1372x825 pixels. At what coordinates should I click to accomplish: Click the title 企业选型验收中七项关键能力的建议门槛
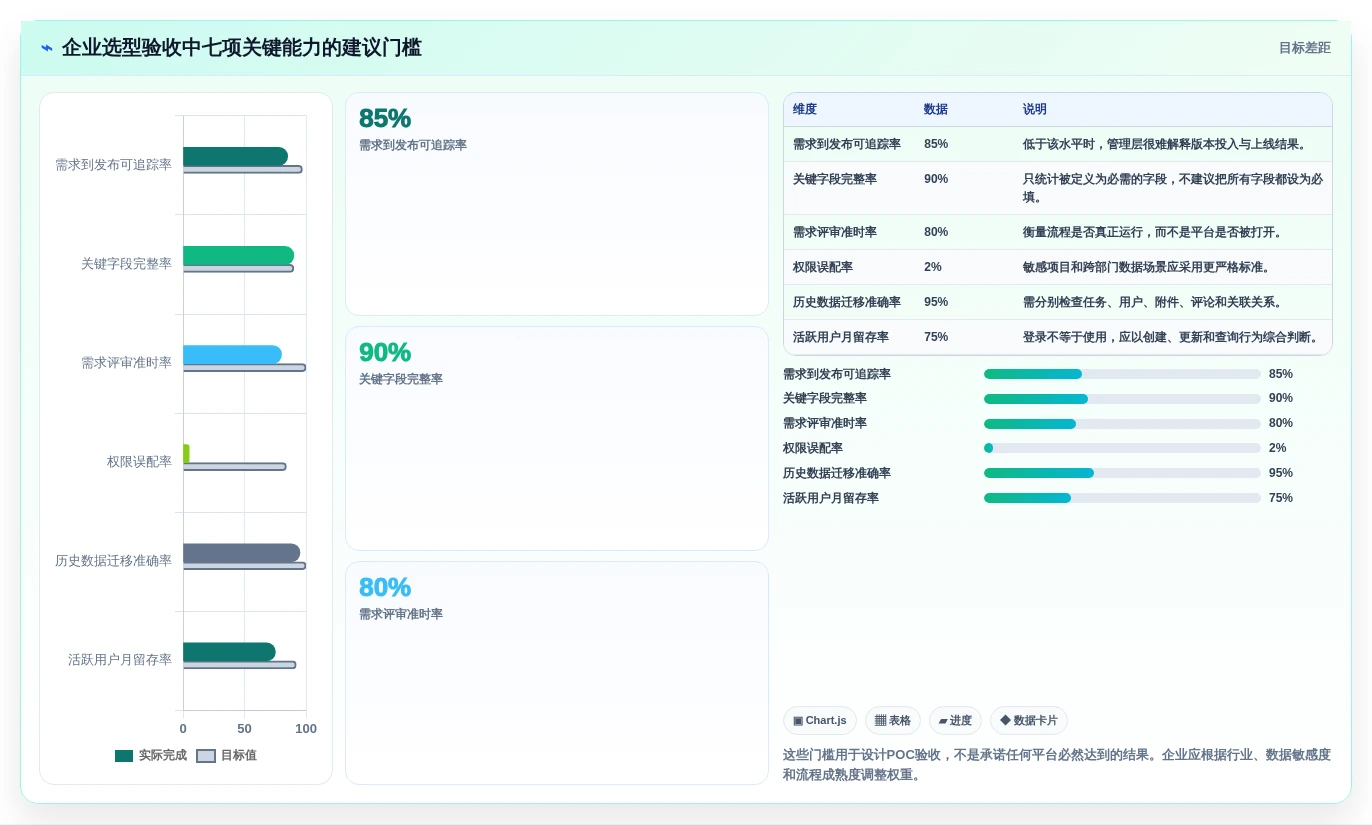(241, 48)
